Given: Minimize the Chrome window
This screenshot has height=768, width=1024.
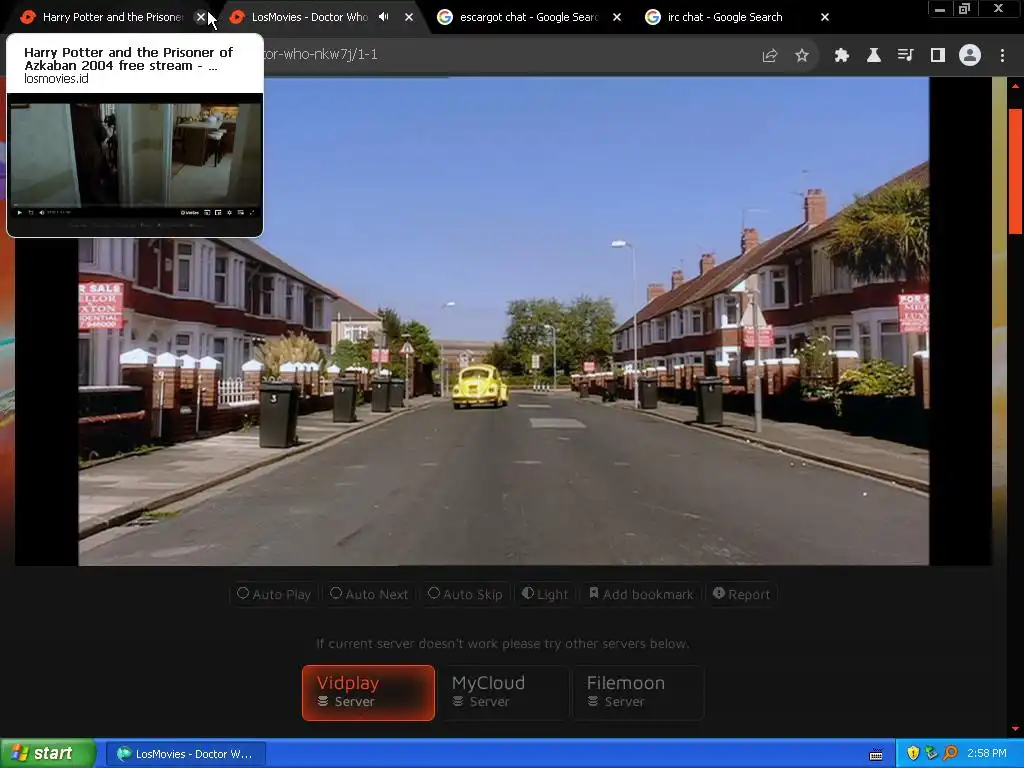Looking at the screenshot, I should coord(940,9).
